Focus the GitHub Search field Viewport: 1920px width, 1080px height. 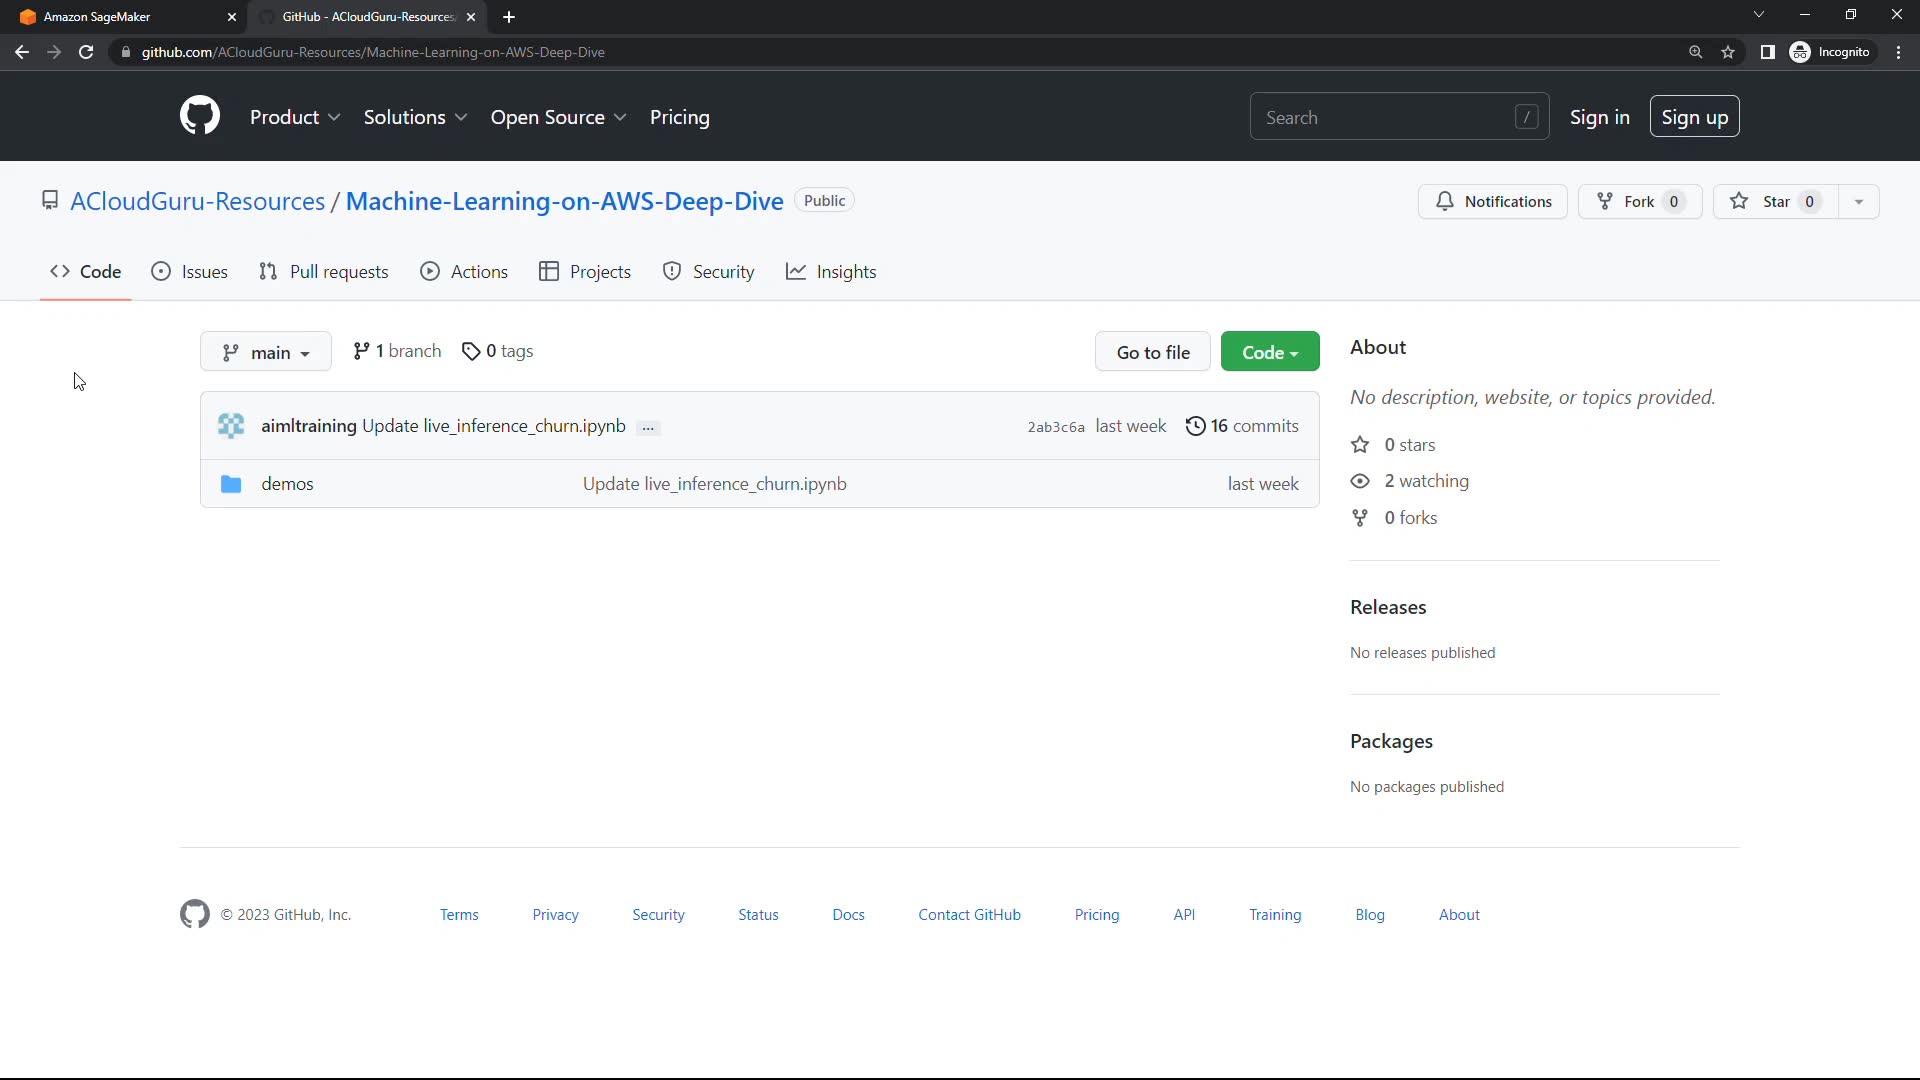[1385, 117]
